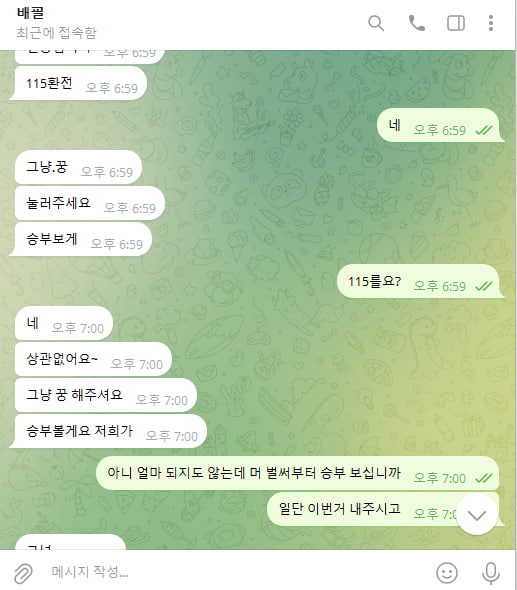The image size is (517, 590).
Task: Click the '눌러주세요' message
Action: point(90,203)
